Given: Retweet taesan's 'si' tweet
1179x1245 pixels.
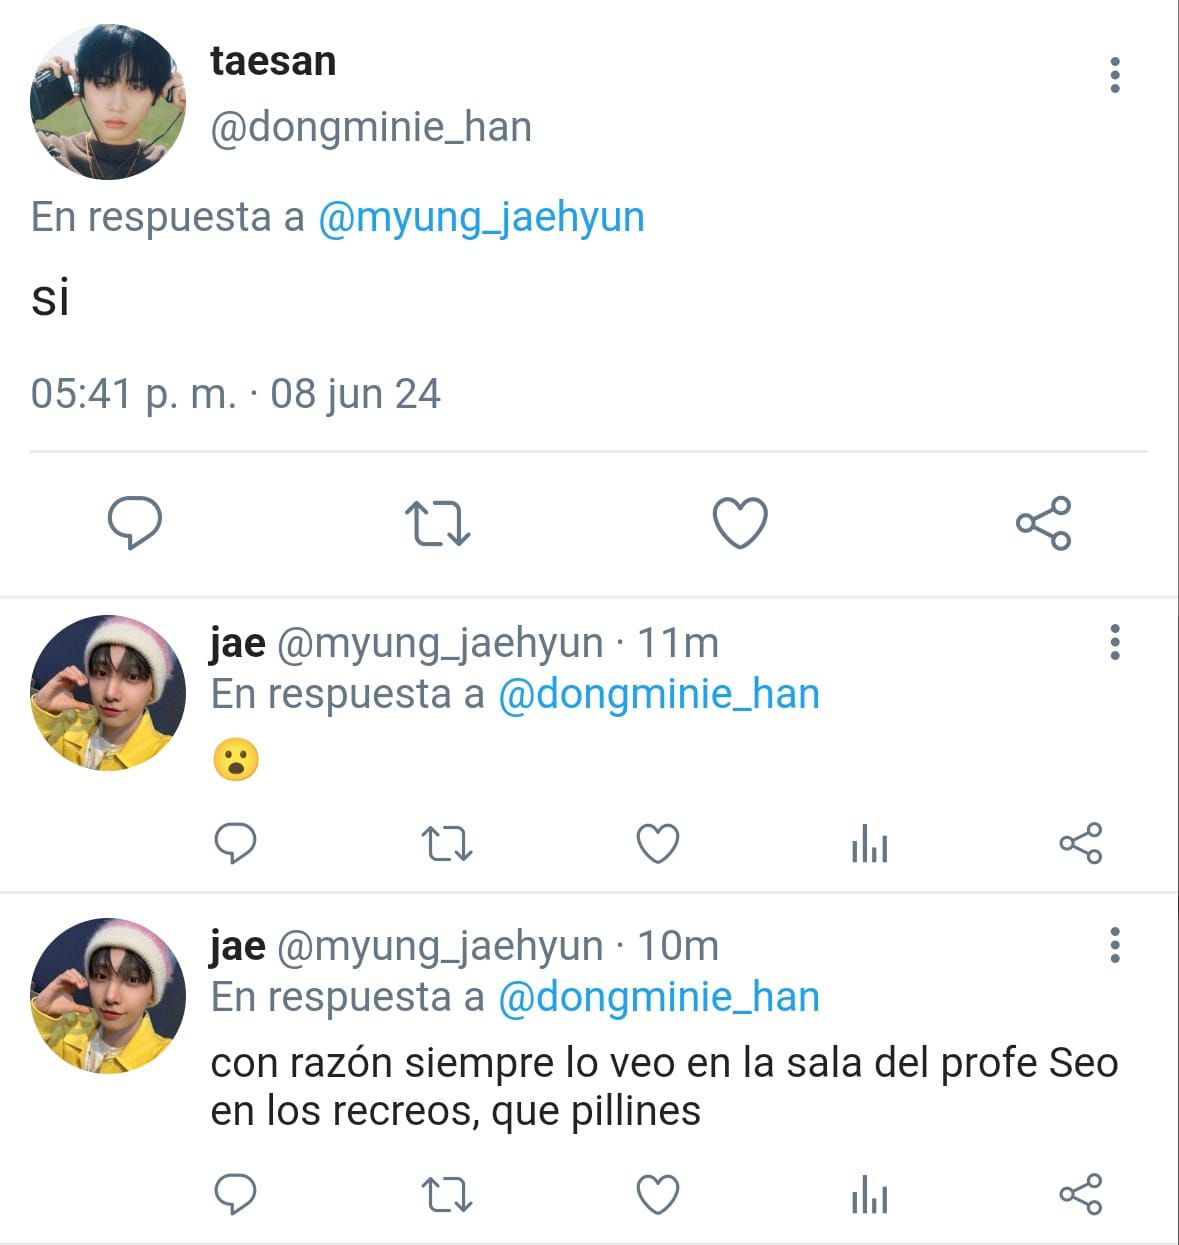Looking at the screenshot, I should (x=437, y=523).
